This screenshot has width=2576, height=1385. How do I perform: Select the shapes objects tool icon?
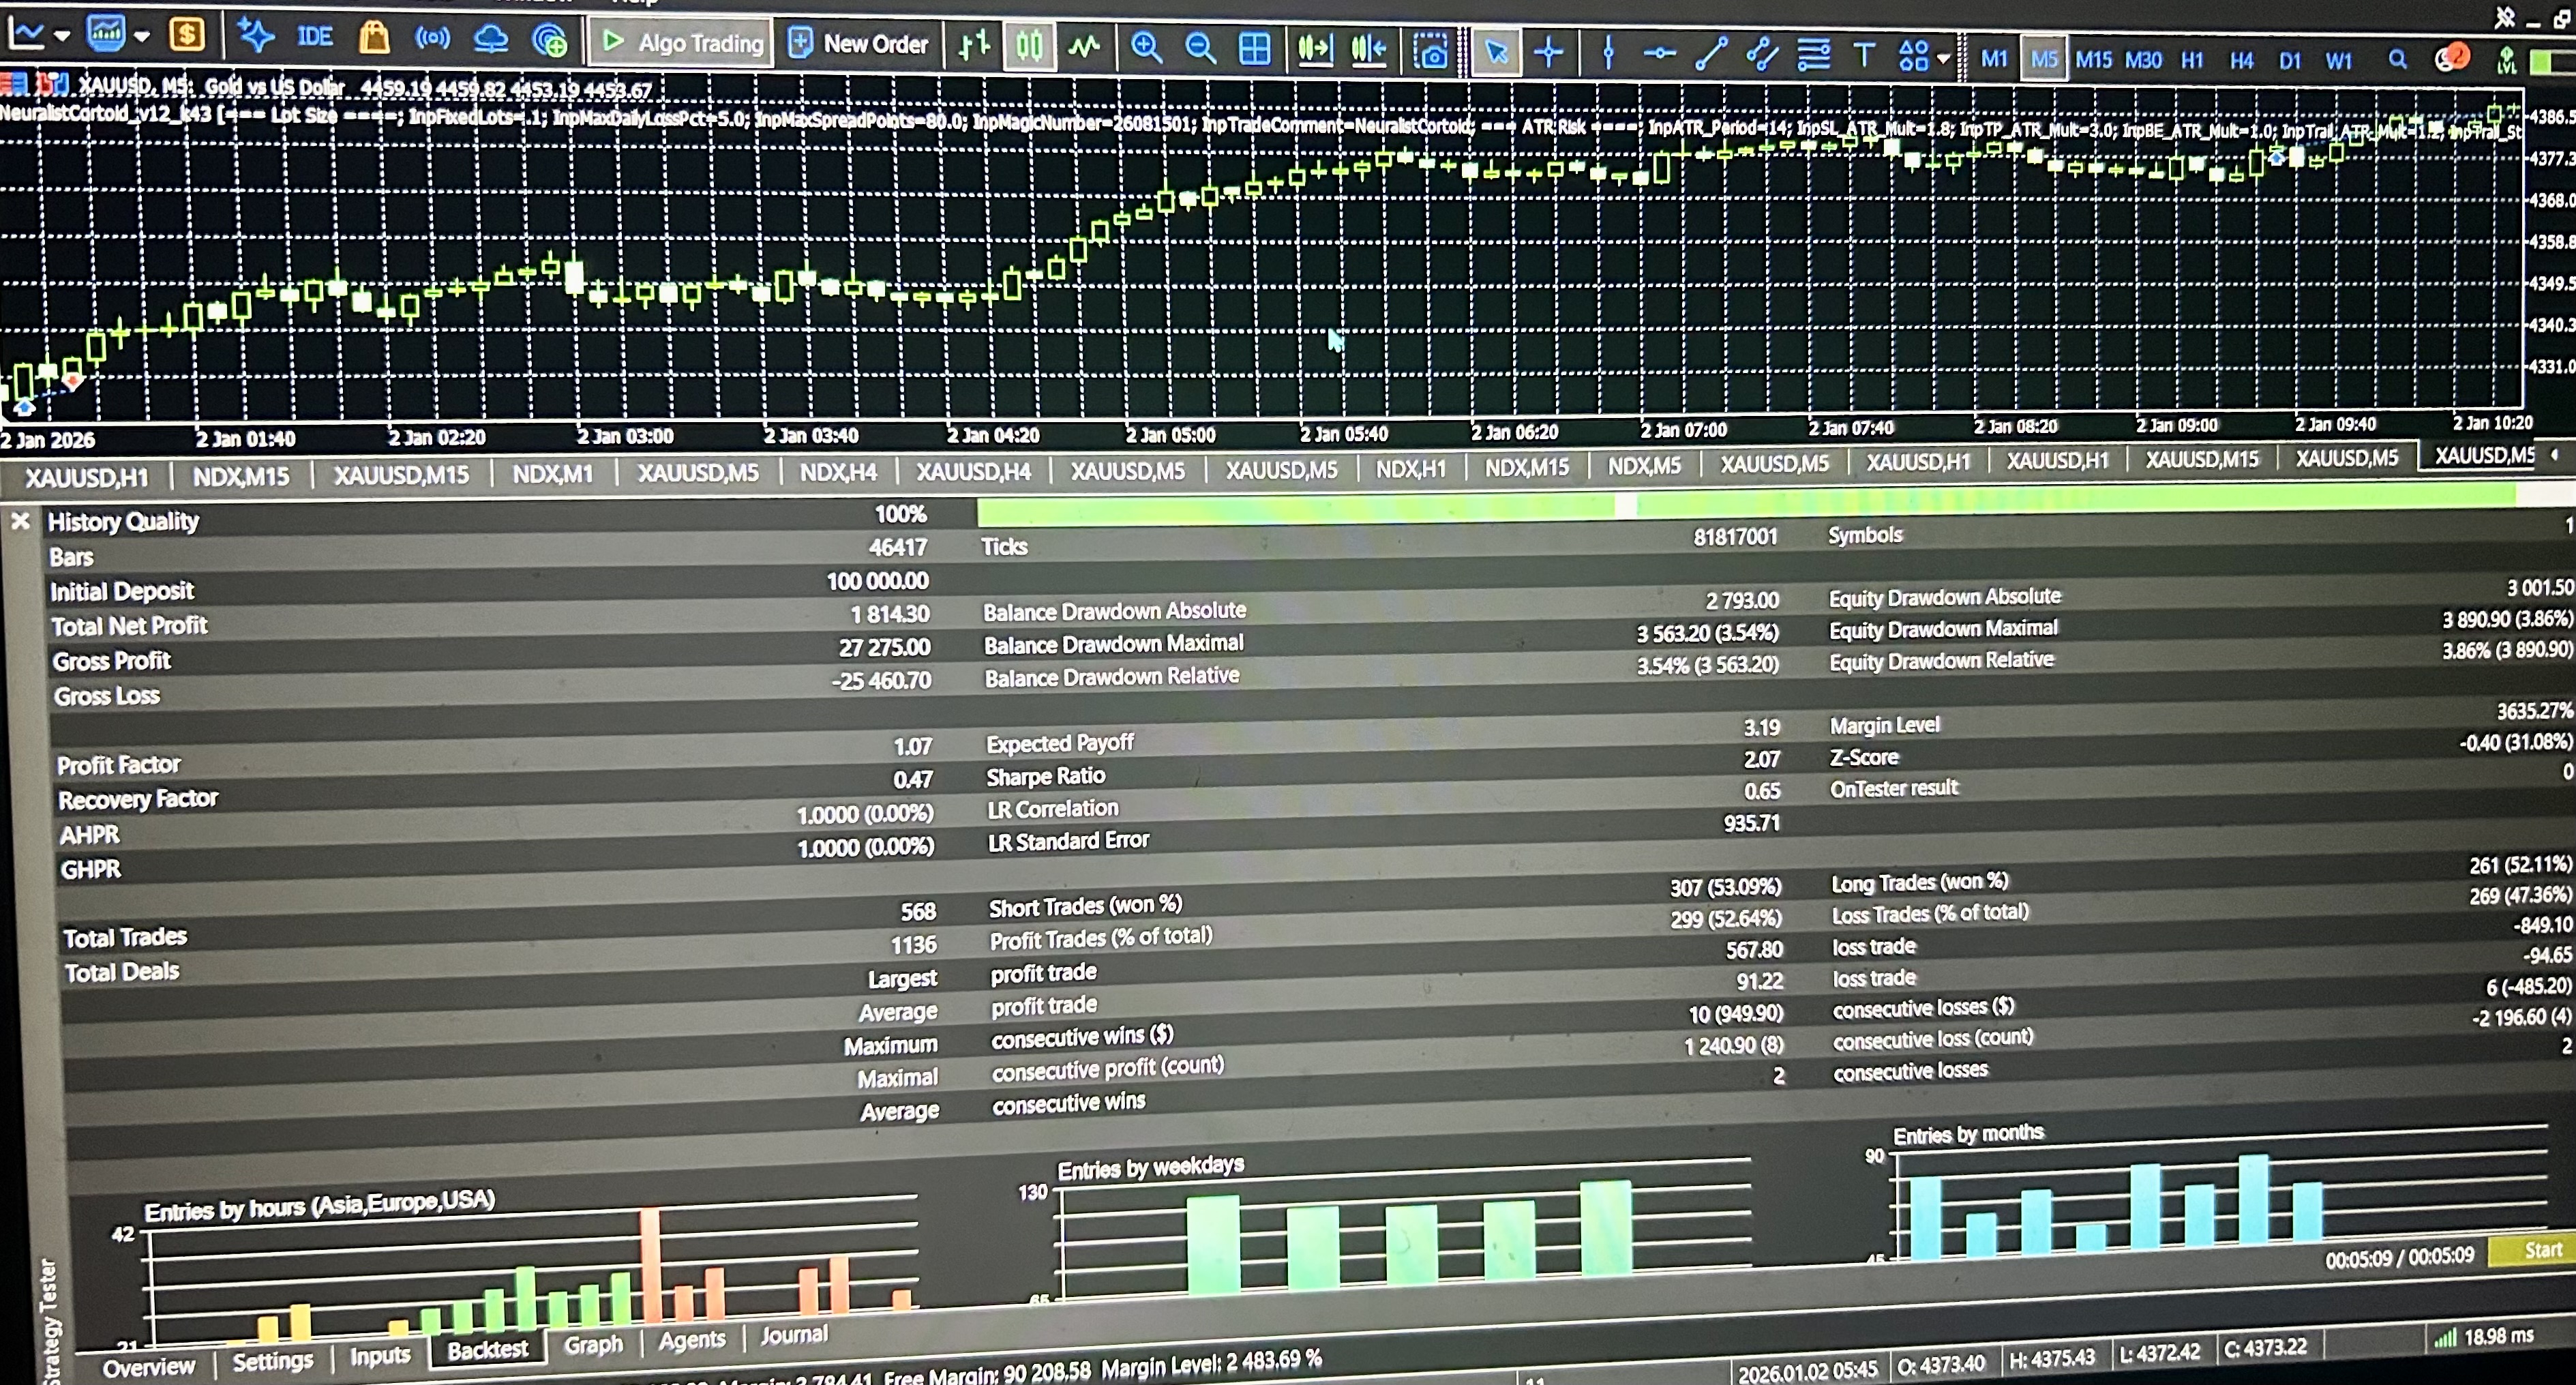[x=1913, y=56]
